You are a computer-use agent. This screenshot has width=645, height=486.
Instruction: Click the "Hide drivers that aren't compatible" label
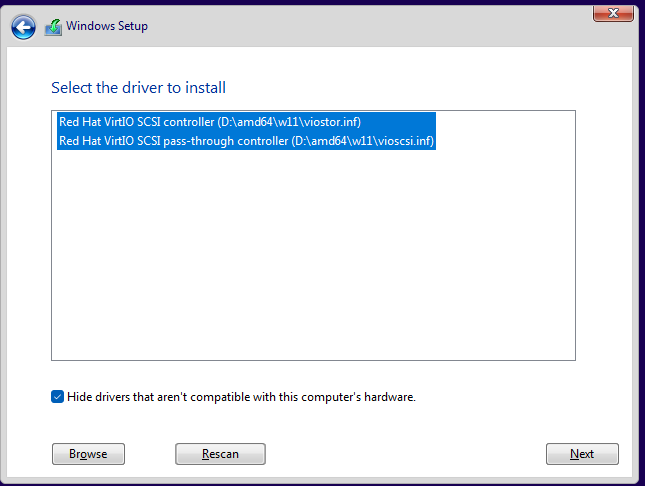[x=240, y=397]
